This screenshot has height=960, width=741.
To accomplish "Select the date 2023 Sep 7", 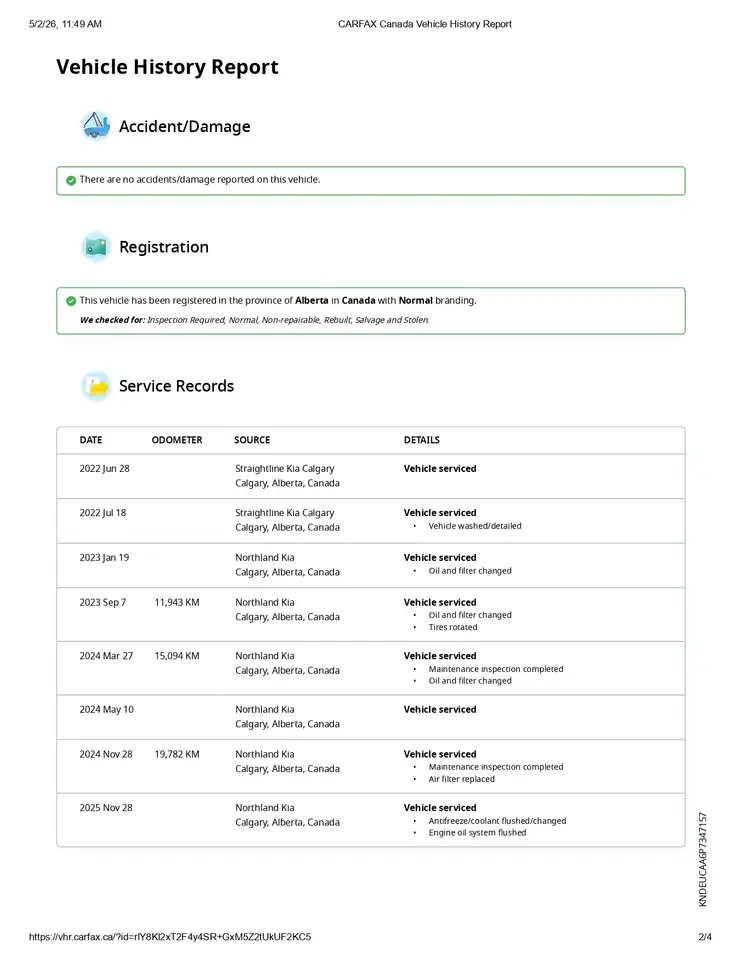I will click(102, 602).
